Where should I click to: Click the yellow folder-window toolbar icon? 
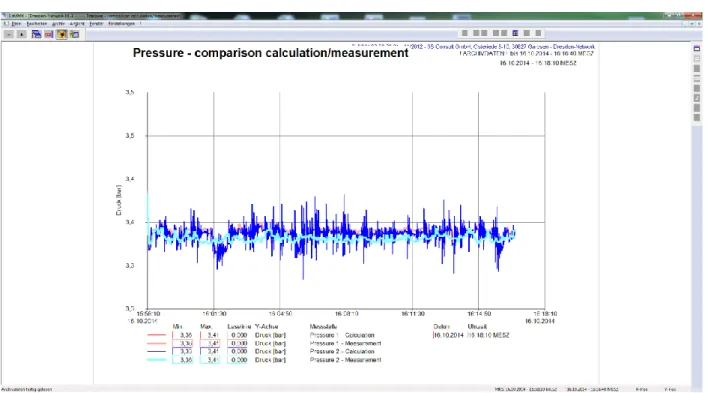click(x=75, y=34)
